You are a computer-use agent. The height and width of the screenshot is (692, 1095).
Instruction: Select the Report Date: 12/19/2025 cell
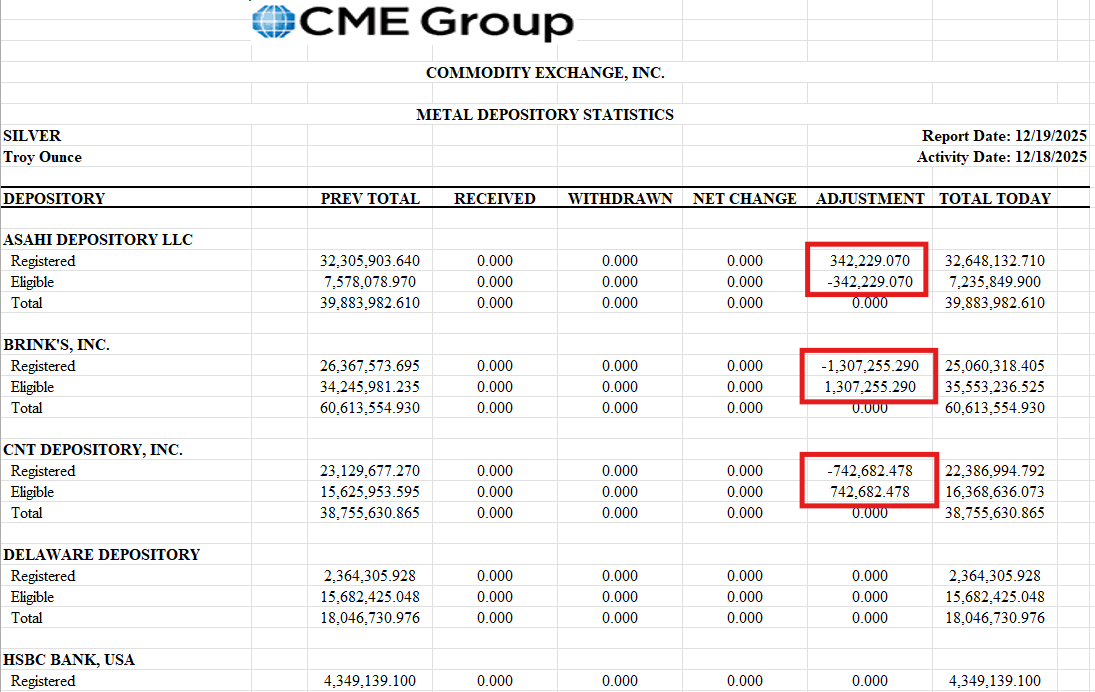point(1004,135)
